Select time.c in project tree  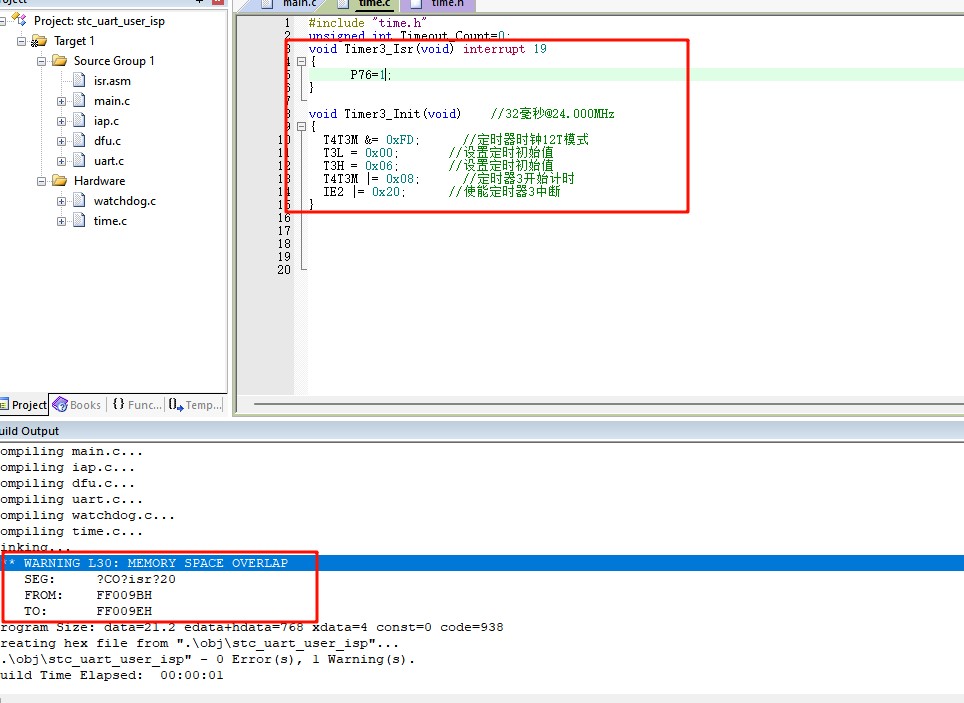pyautogui.click(x=110, y=221)
